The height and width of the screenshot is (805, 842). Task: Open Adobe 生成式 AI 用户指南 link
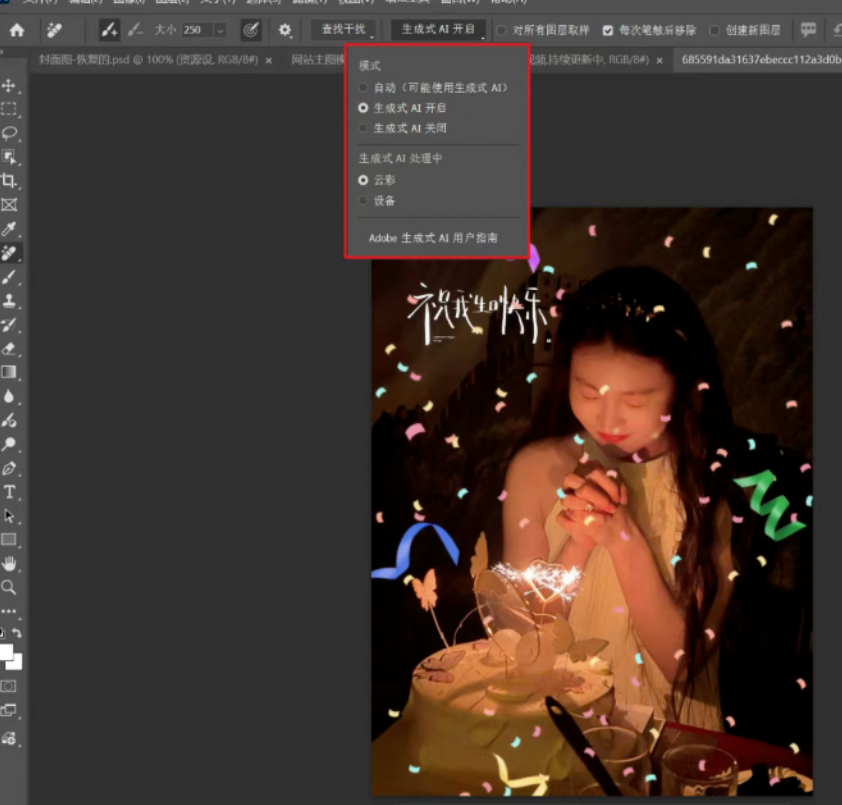point(433,238)
